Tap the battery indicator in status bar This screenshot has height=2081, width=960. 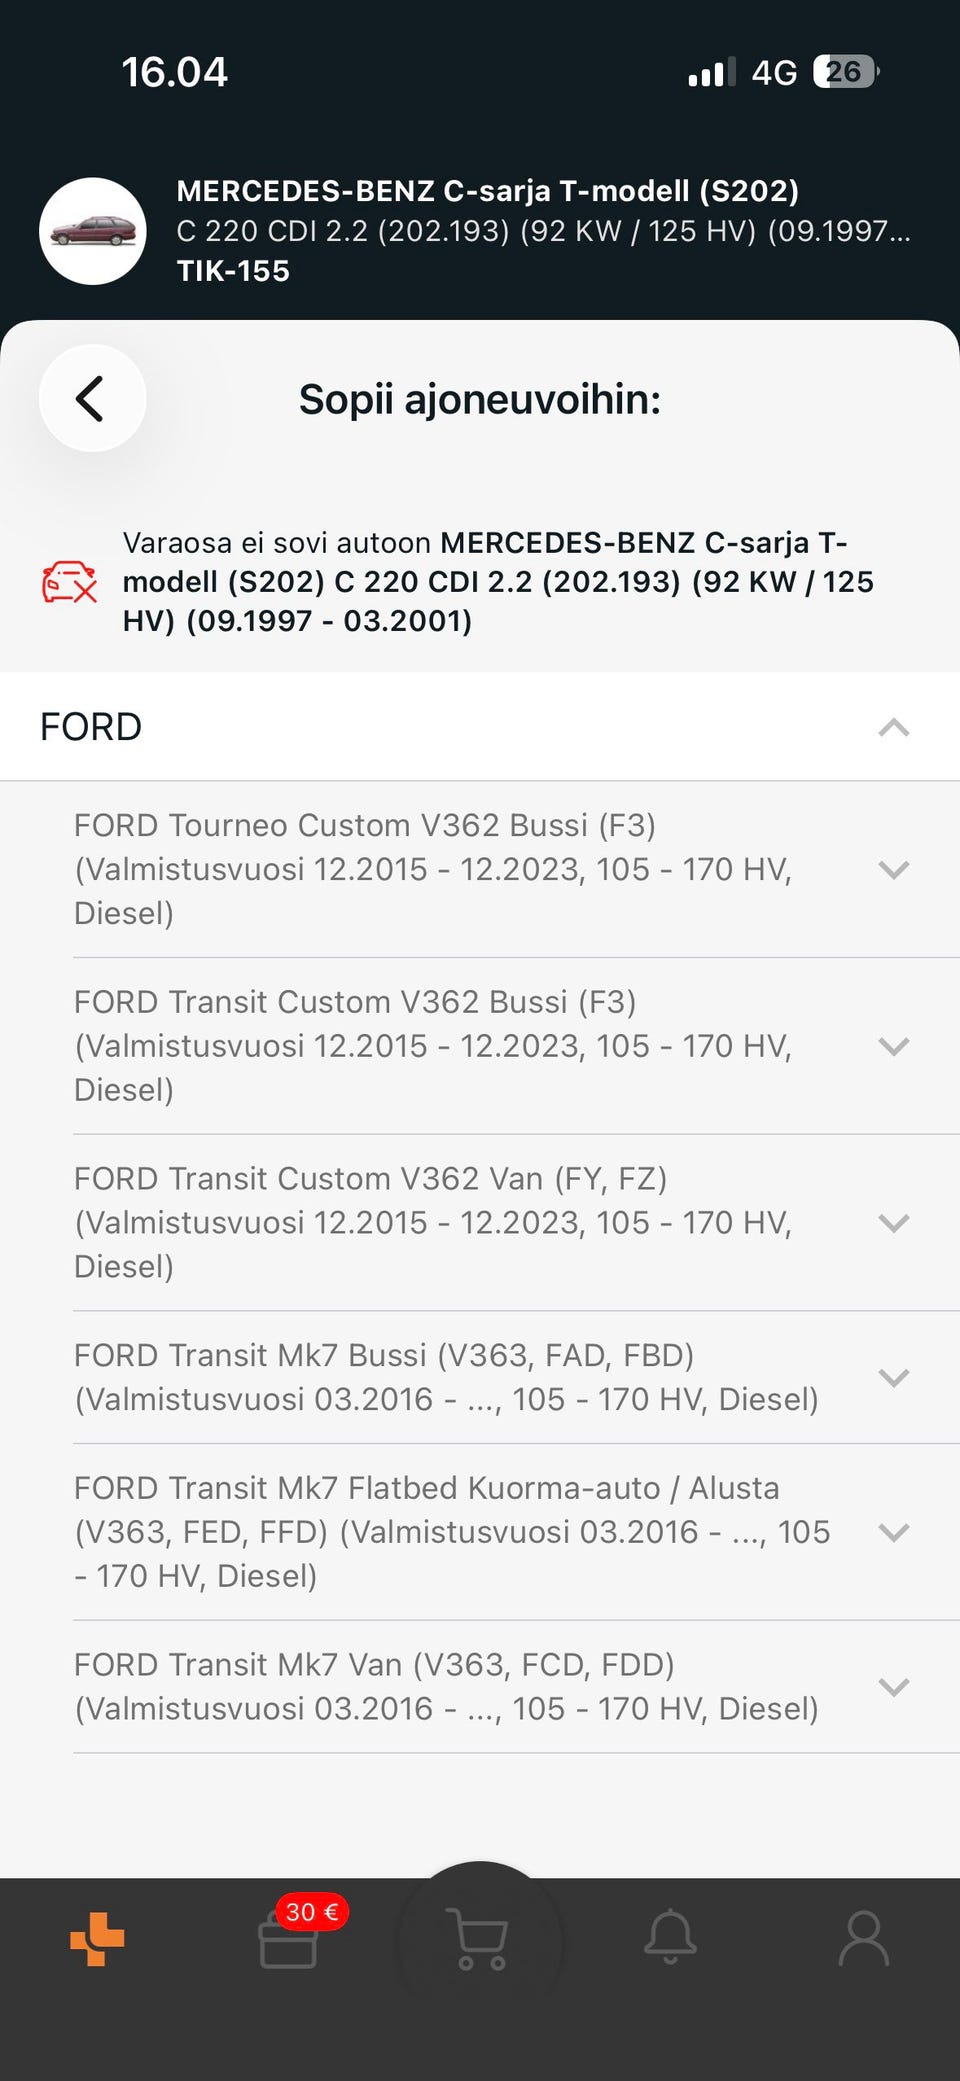point(845,72)
